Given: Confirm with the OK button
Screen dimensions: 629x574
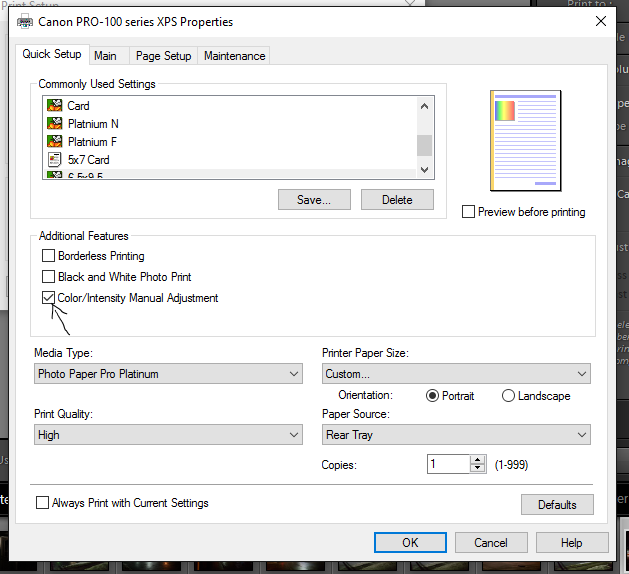Looking at the screenshot, I should tap(410, 543).
